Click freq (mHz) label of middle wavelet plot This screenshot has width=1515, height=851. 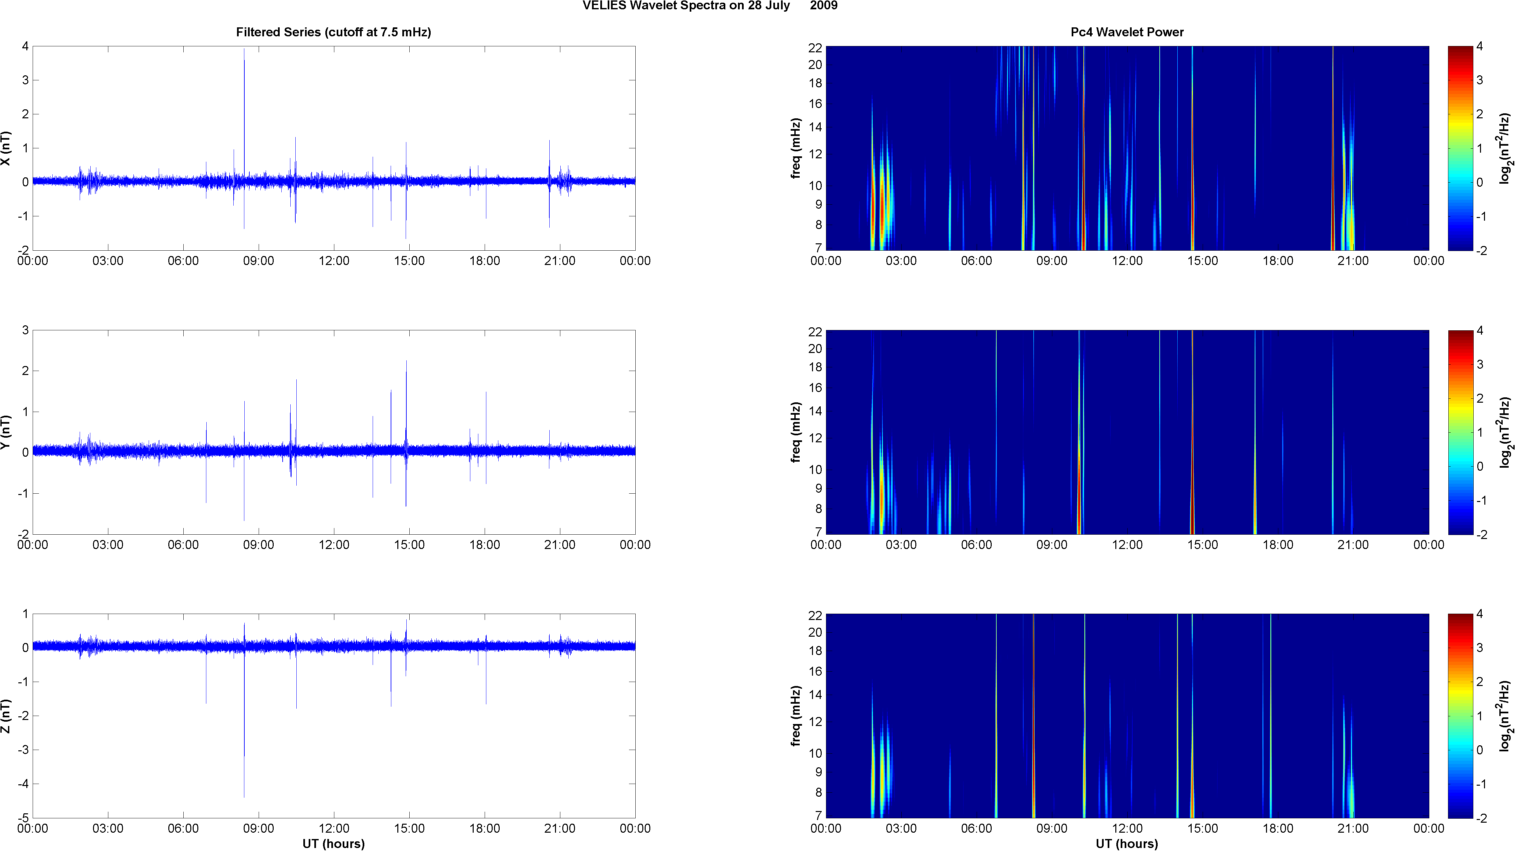(796, 432)
